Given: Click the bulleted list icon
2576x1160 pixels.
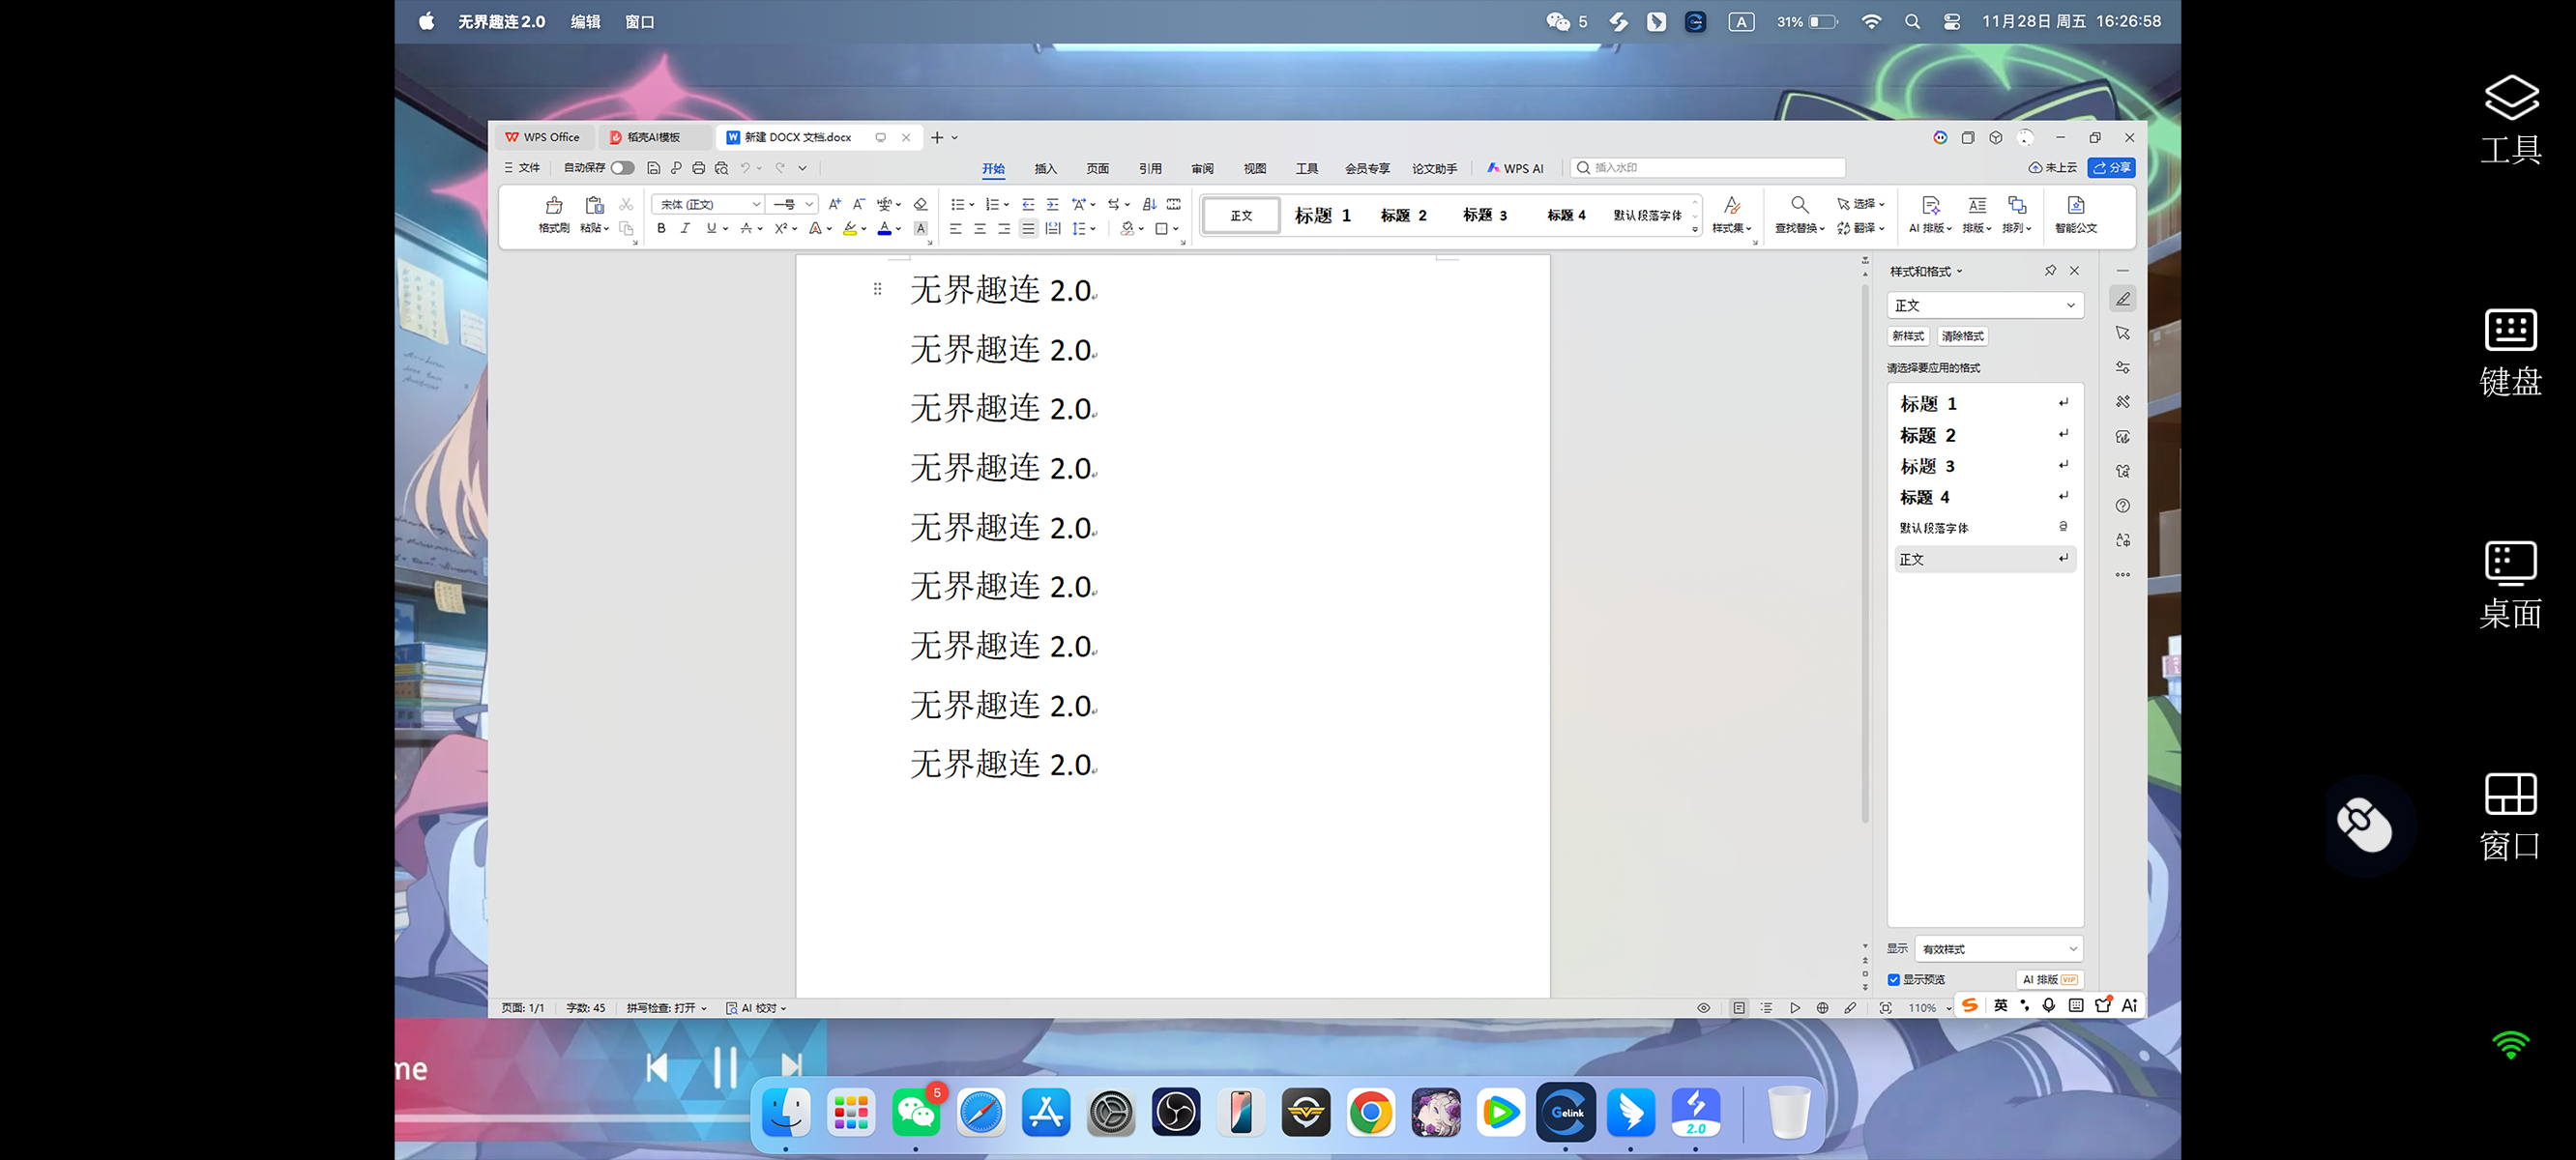Looking at the screenshot, I should (957, 204).
